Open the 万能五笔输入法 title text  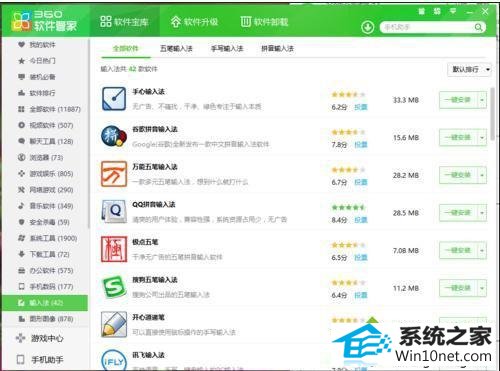pos(155,167)
